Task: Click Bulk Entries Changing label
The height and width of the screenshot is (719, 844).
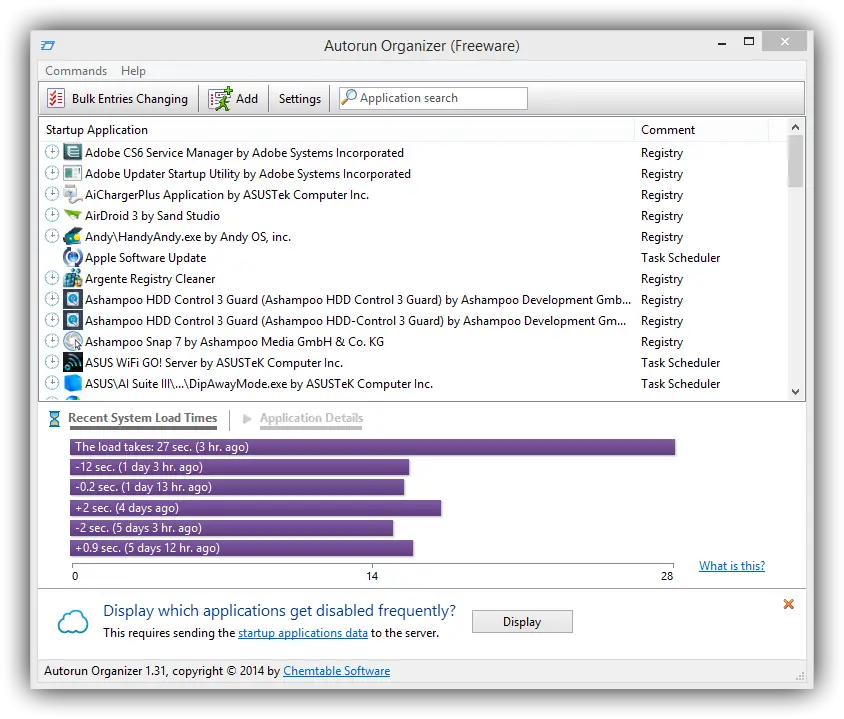Action: (130, 99)
